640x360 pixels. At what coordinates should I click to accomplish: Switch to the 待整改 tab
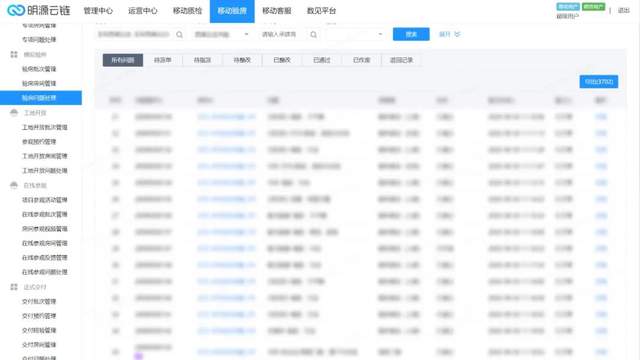242,60
